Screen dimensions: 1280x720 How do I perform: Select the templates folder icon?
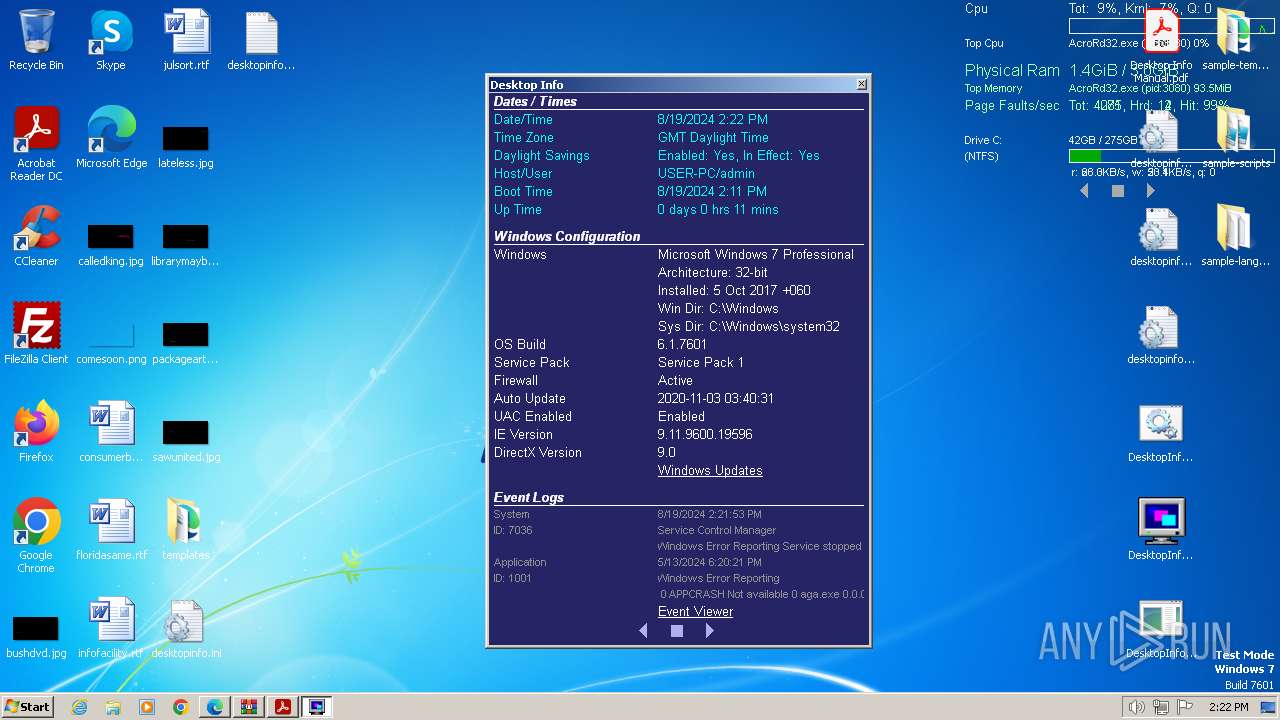click(186, 530)
